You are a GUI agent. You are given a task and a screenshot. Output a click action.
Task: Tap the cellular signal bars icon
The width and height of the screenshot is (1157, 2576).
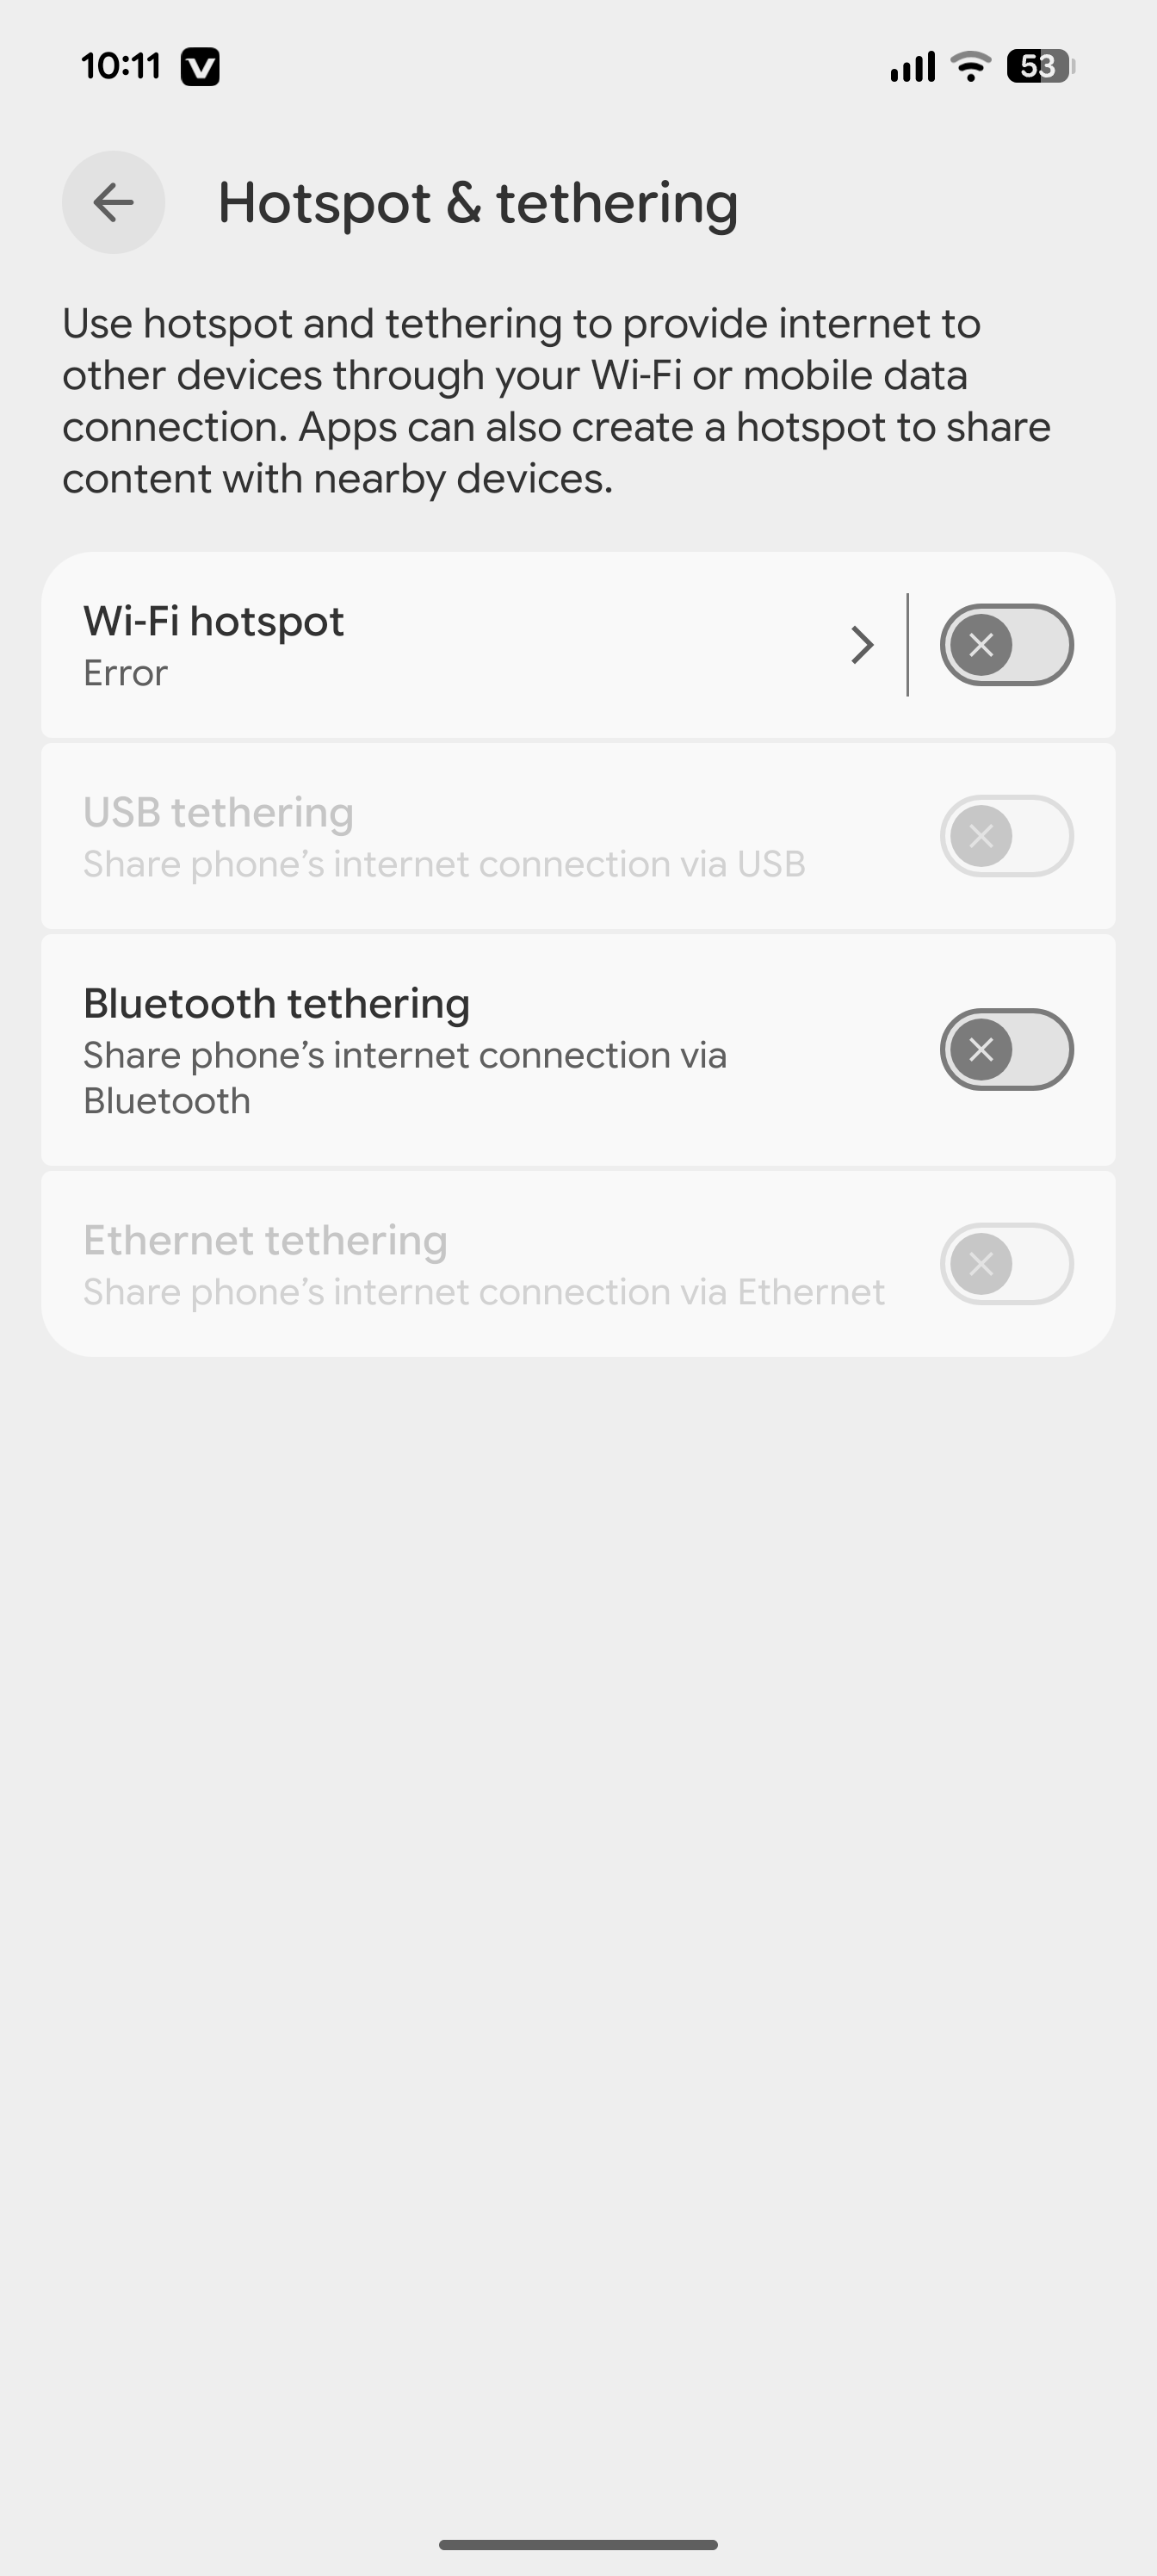(x=912, y=66)
